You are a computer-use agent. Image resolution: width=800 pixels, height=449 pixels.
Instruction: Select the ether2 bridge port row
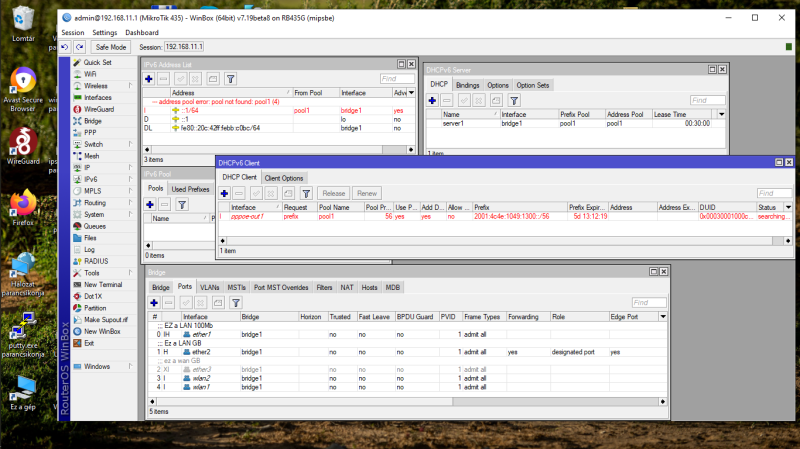click(407, 352)
